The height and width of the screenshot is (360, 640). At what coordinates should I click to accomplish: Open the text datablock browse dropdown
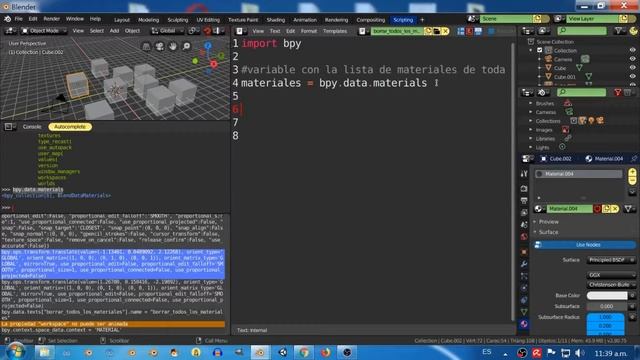pos(363,31)
